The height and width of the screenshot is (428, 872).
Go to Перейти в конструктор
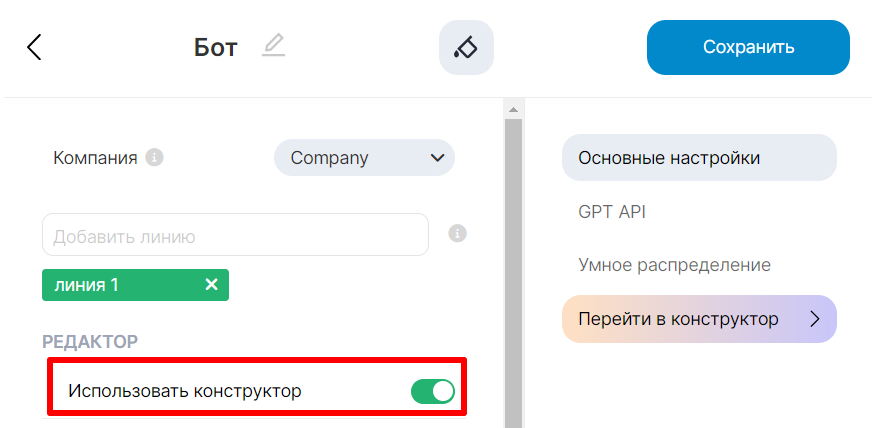click(680, 319)
